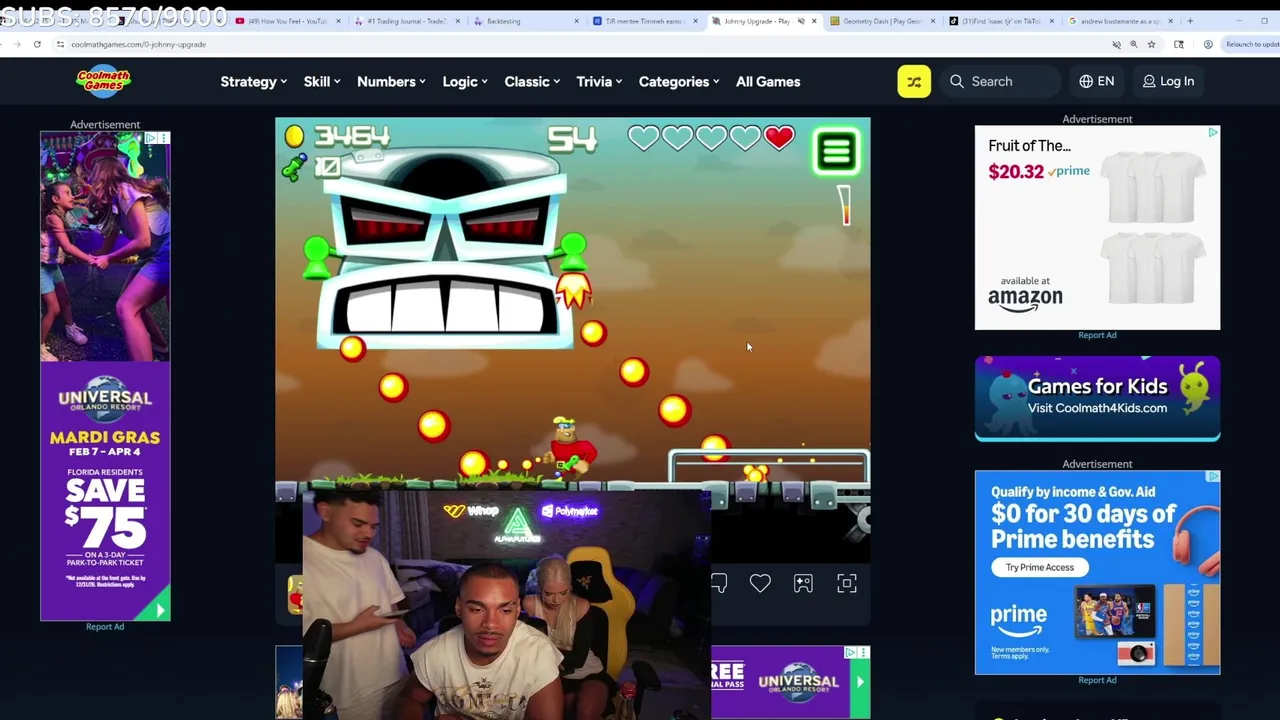1280x720 pixels.
Task: Switch to the Backtesting tab
Action: pos(525,21)
